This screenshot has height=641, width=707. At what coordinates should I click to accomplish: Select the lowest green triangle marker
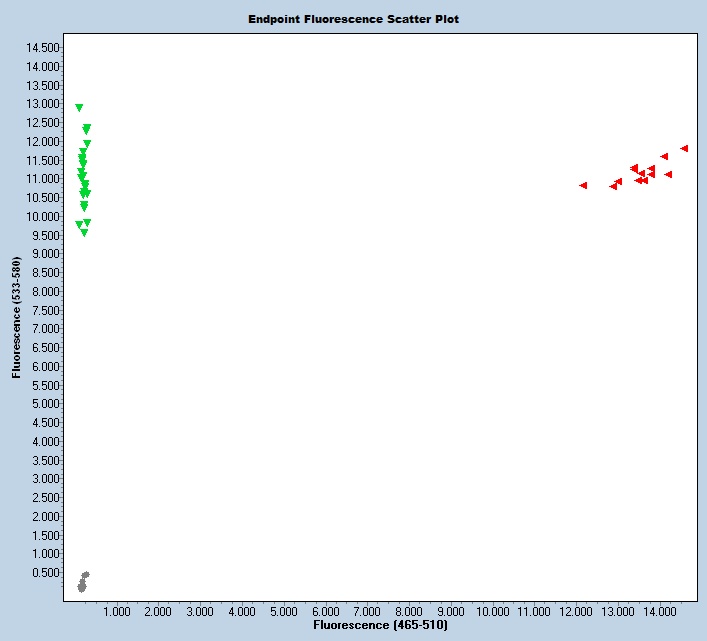point(84,233)
